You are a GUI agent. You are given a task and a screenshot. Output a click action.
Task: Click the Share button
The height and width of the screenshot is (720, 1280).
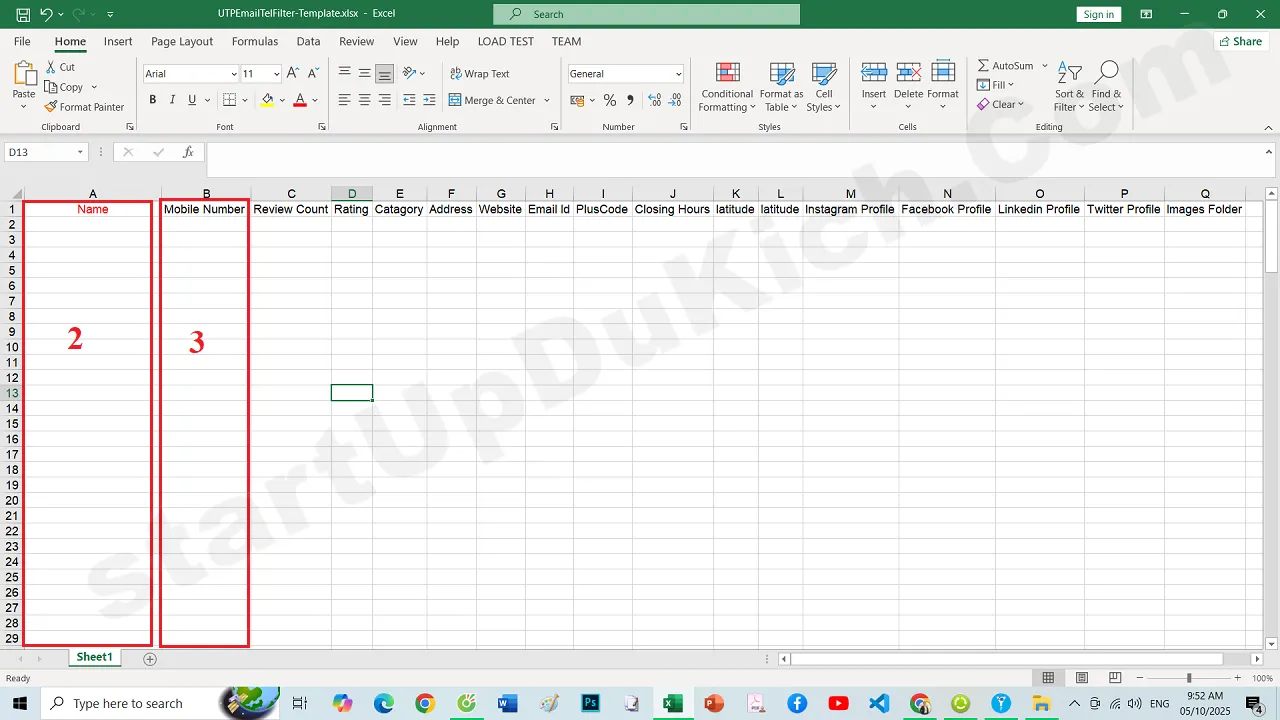tap(1240, 41)
